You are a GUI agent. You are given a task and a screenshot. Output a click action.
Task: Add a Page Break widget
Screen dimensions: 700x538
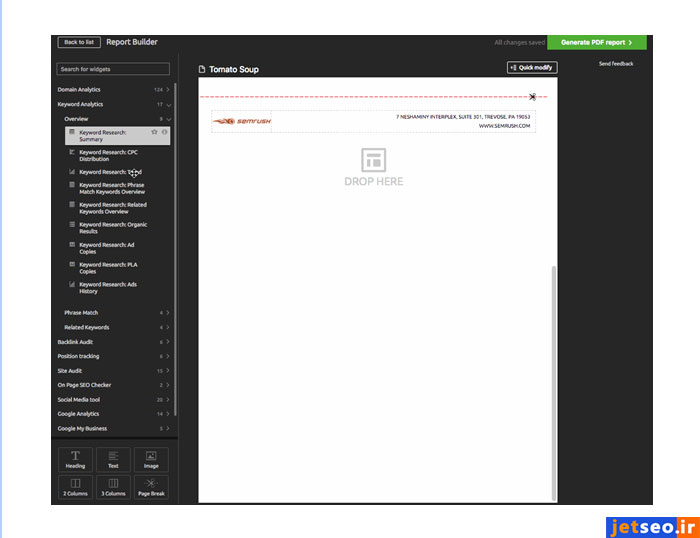(x=151, y=487)
